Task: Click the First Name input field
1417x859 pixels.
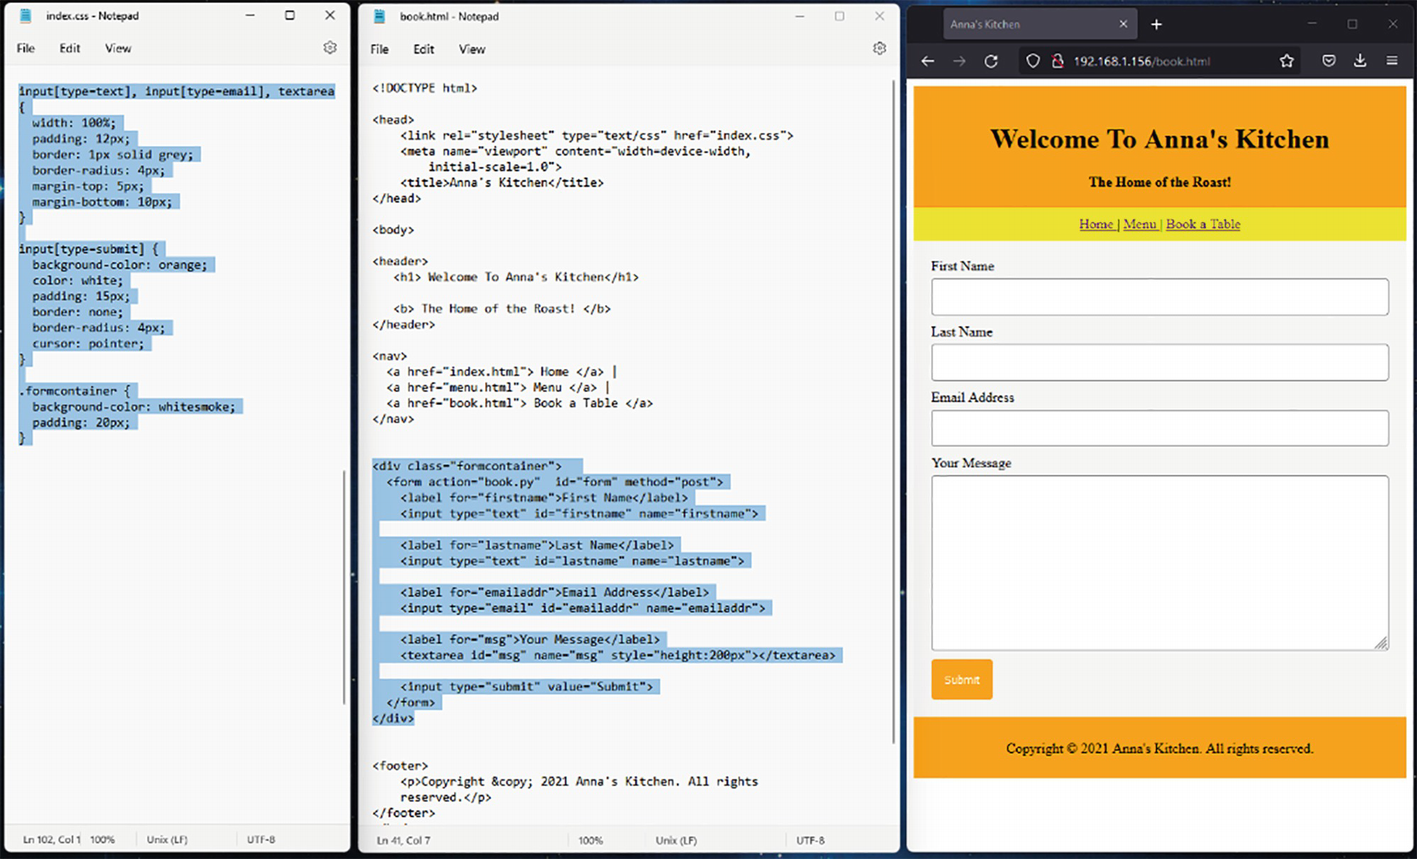Action: click(1159, 297)
